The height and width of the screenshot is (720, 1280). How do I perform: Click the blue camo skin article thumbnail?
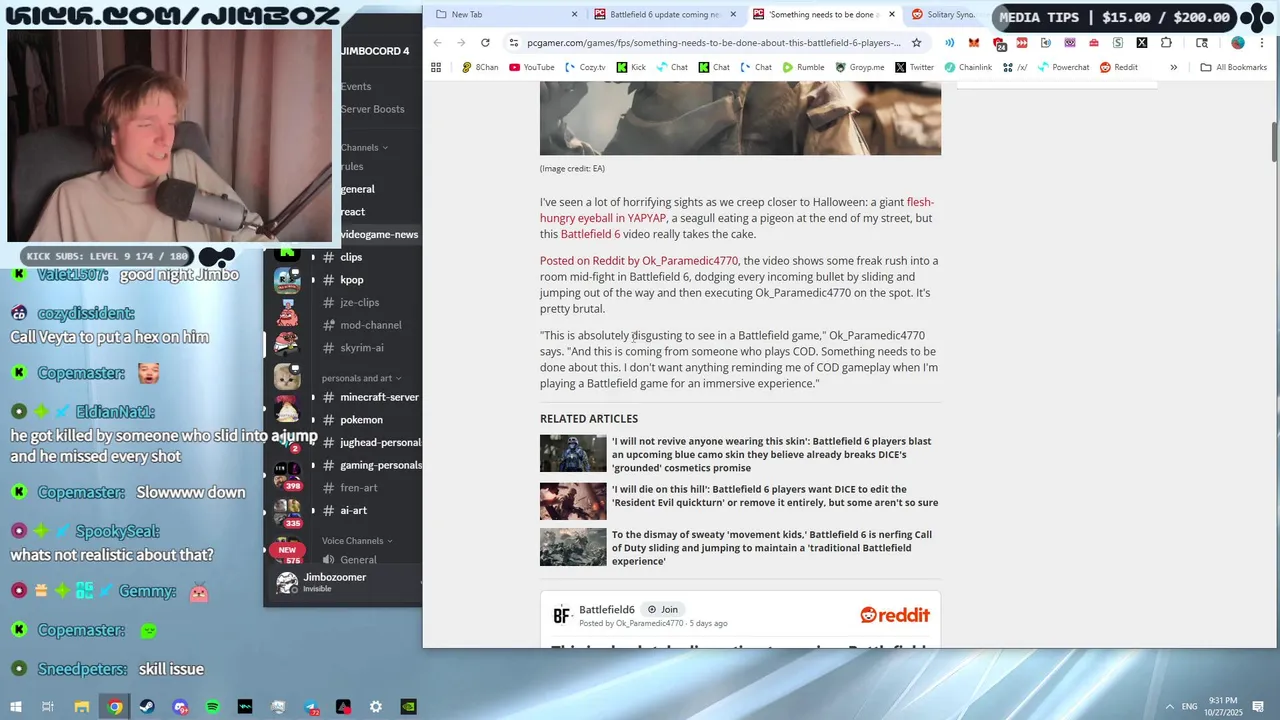click(573, 453)
